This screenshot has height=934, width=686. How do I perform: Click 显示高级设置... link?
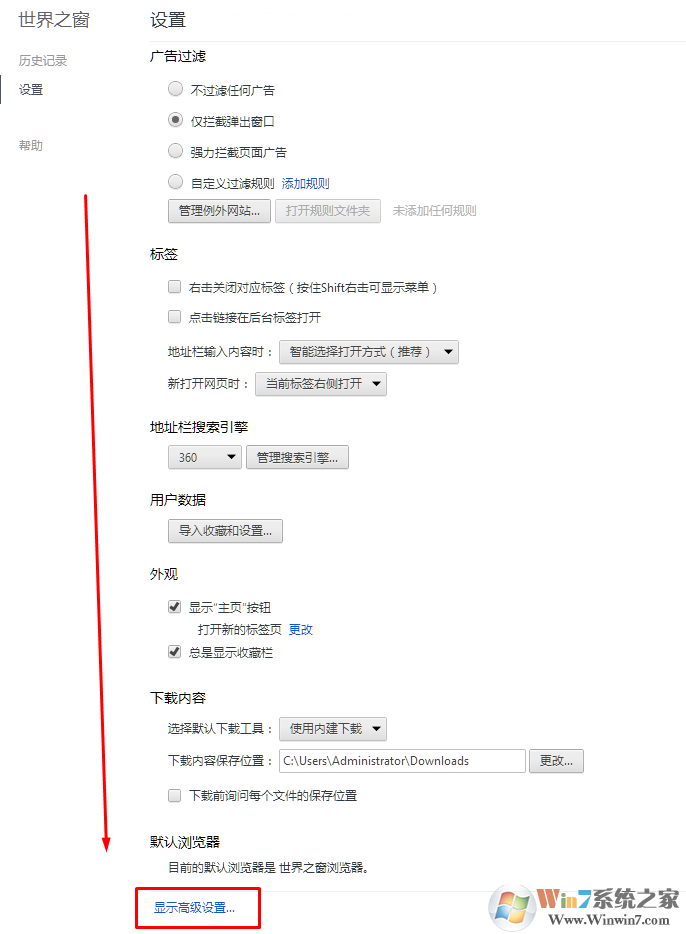(195, 908)
